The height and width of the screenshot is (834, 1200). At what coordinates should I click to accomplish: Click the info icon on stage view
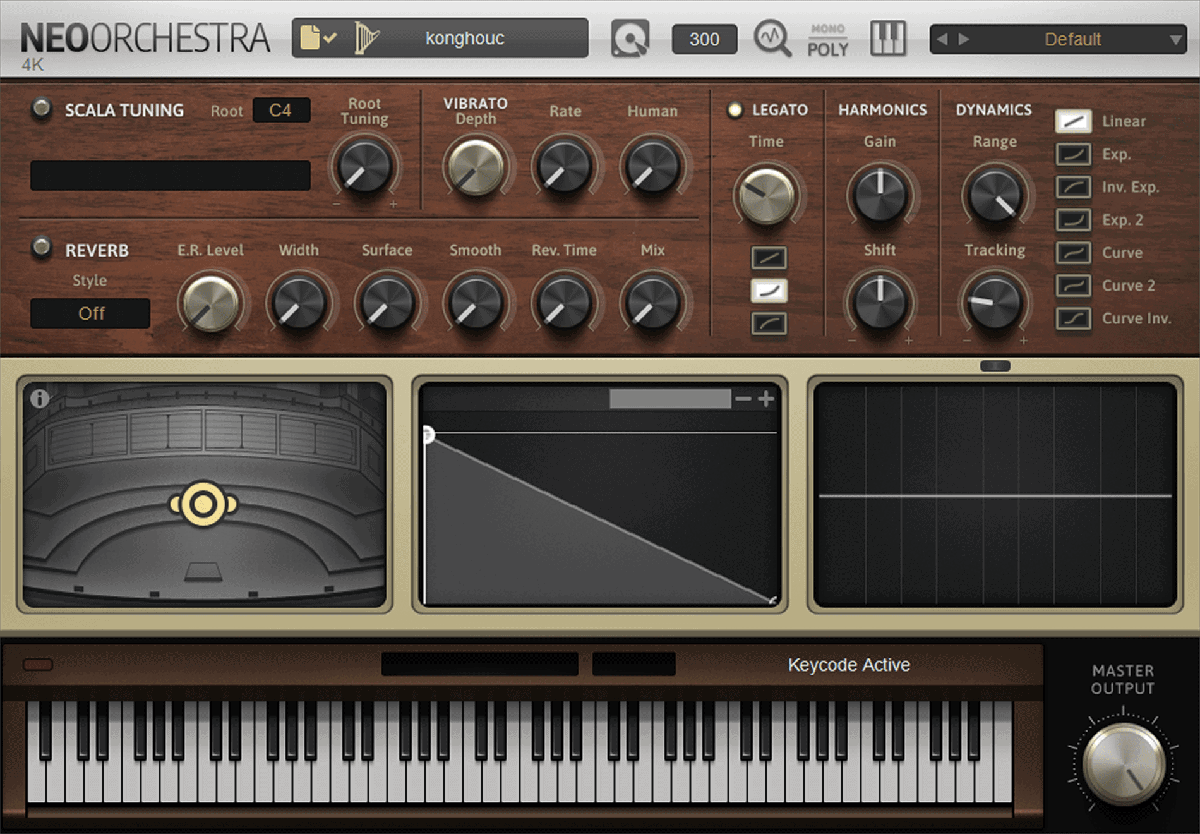coord(40,398)
